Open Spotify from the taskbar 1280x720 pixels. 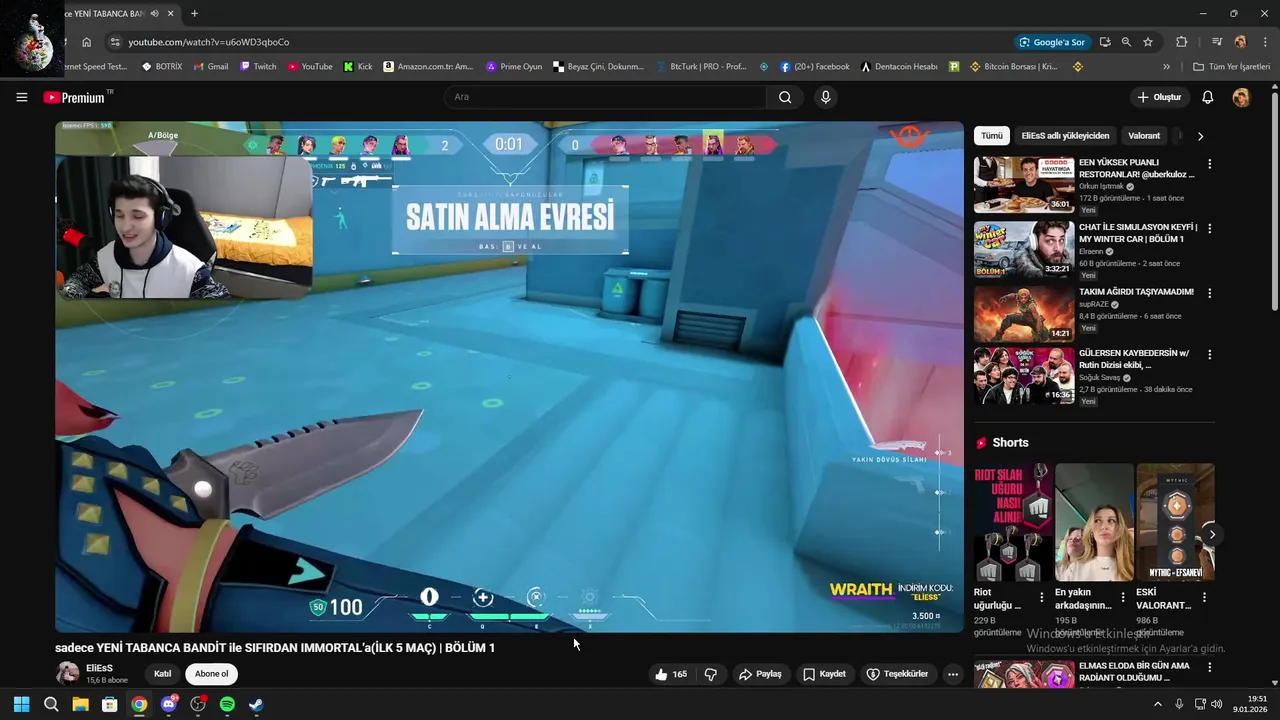click(x=227, y=704)
